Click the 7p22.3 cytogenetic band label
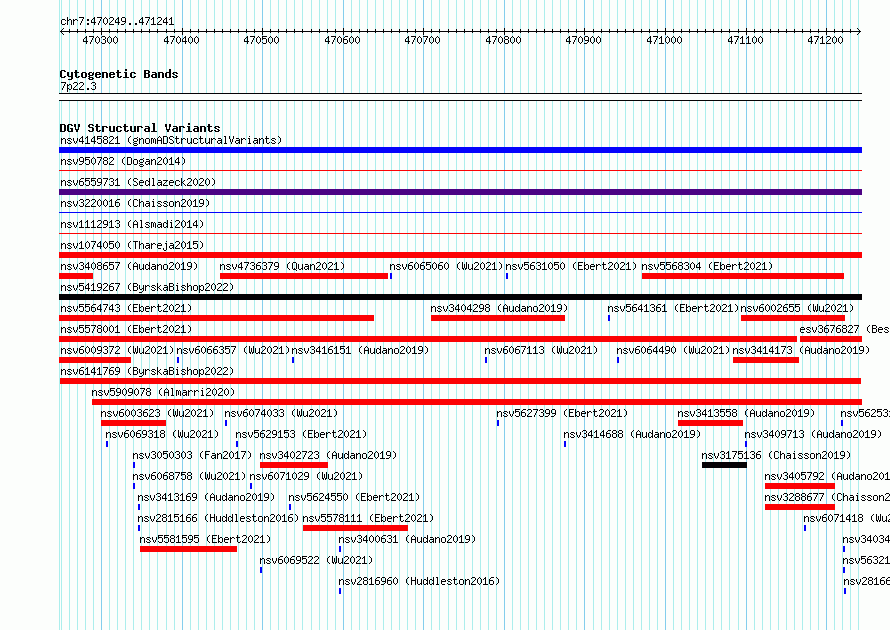890x630 pixels. 78,86
